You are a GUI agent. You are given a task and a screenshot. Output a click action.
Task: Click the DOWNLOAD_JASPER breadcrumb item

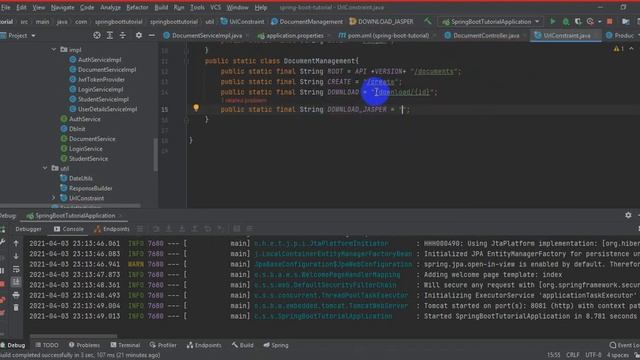click(x=381, y=22)
